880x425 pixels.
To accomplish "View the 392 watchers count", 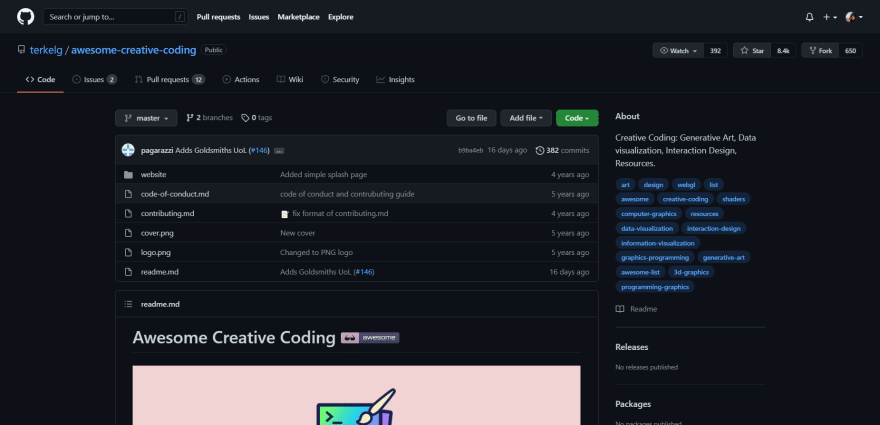I will coord(716,51).
